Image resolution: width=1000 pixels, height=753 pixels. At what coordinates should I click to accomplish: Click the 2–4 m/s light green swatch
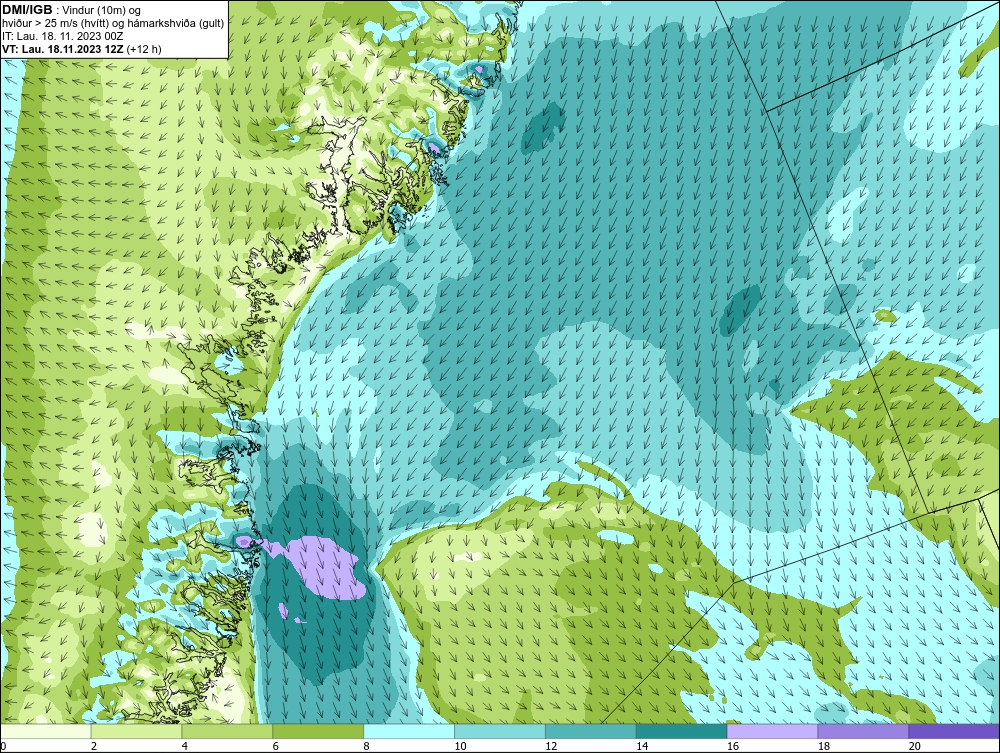[136, 731]
